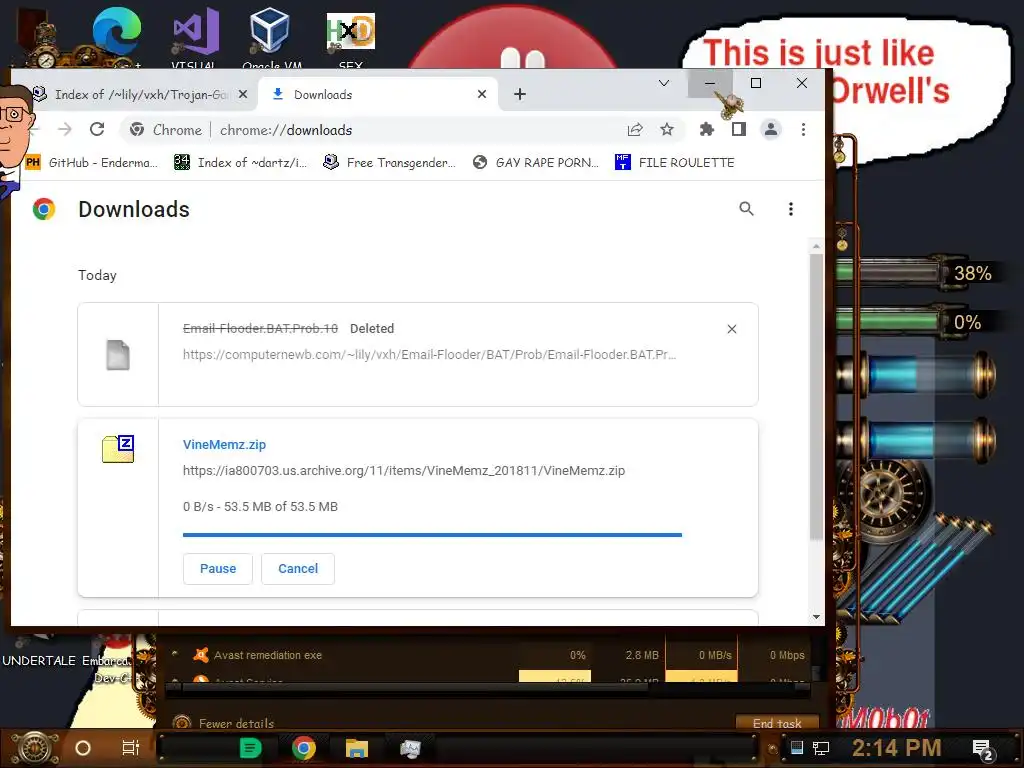The width and height of the screenshot is (1024, 768).
Task: Open Task Manager taskbar icon
Action: coord(410,748)
